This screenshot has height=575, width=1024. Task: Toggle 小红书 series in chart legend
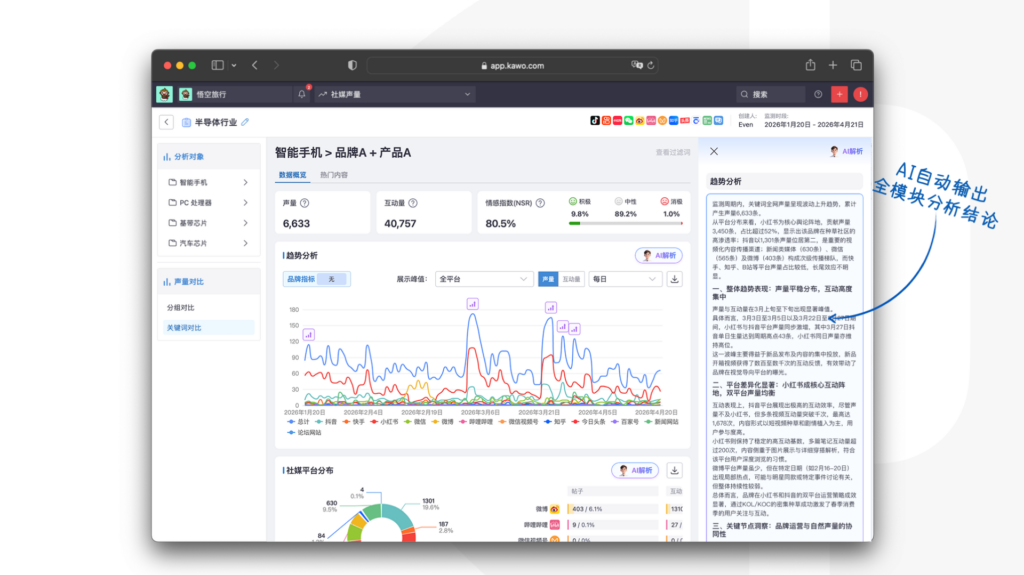click(x=384, y=422)
